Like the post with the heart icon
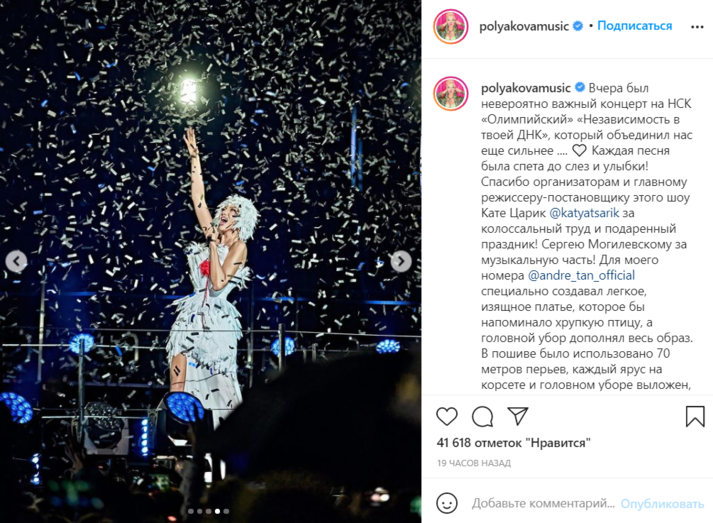The width and height of the screenshot is (713, 523). pos(447,416)
